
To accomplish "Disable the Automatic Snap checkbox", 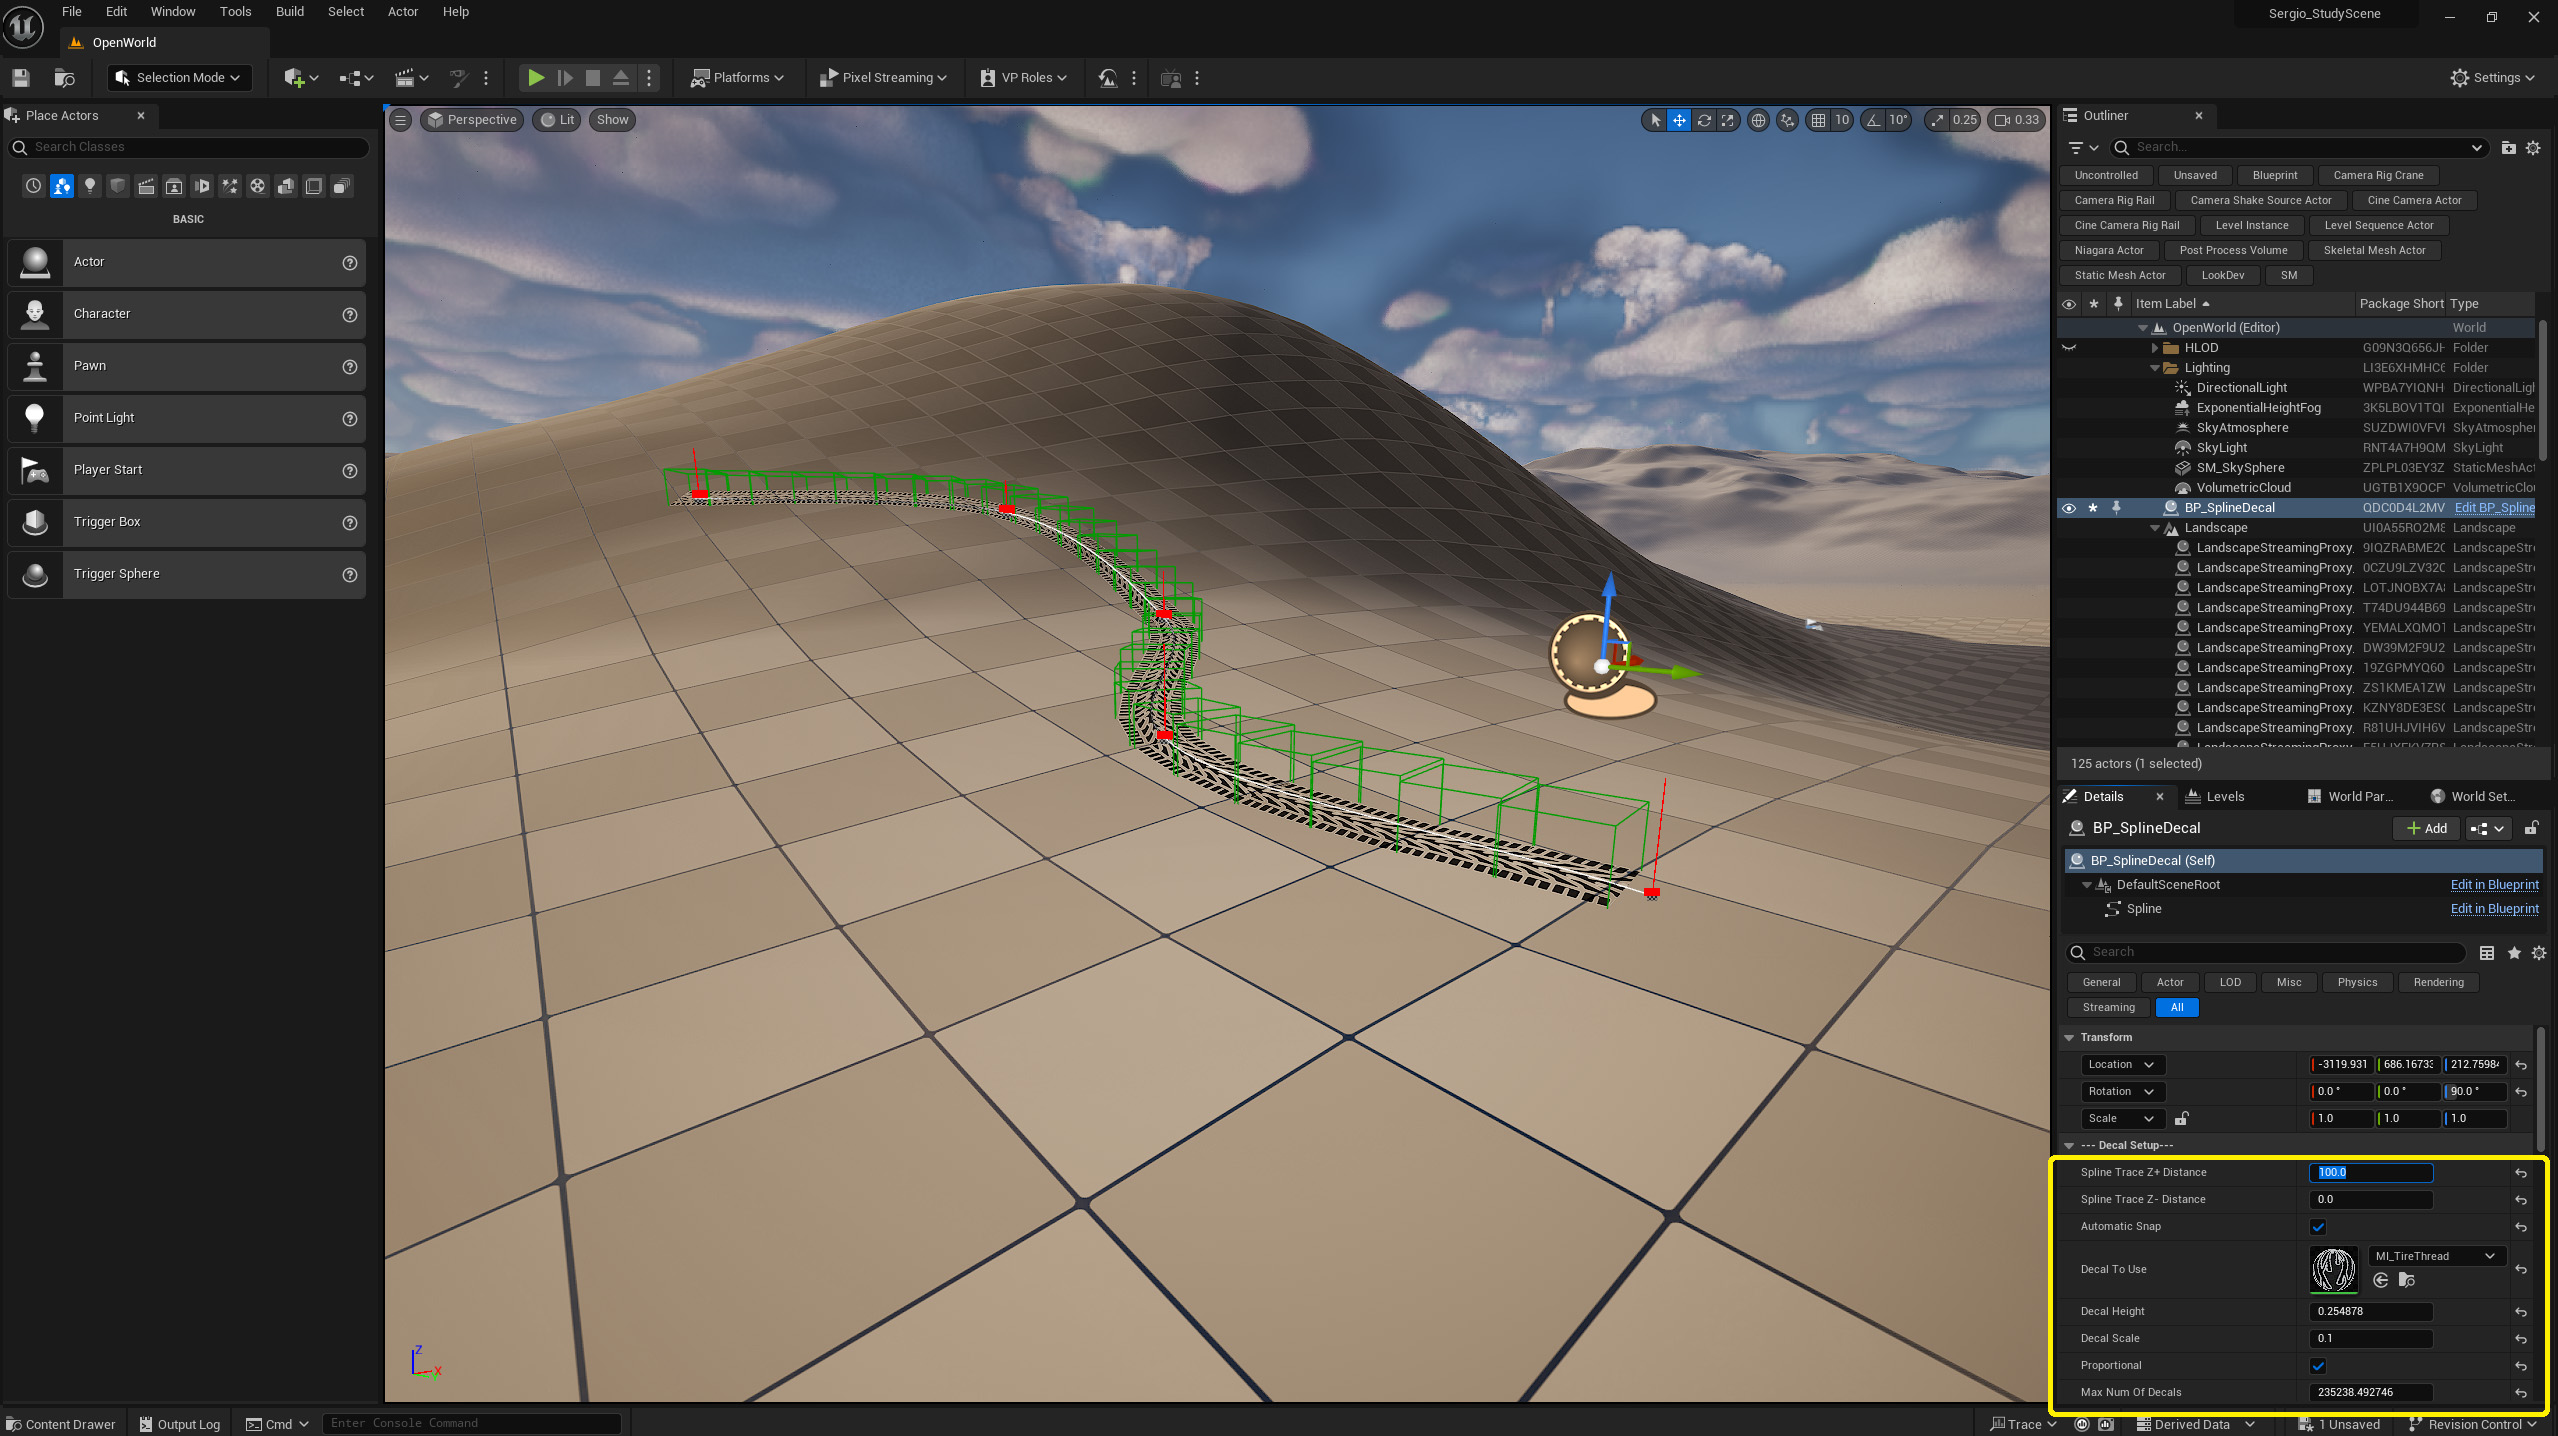I will coord(2318,1226).
